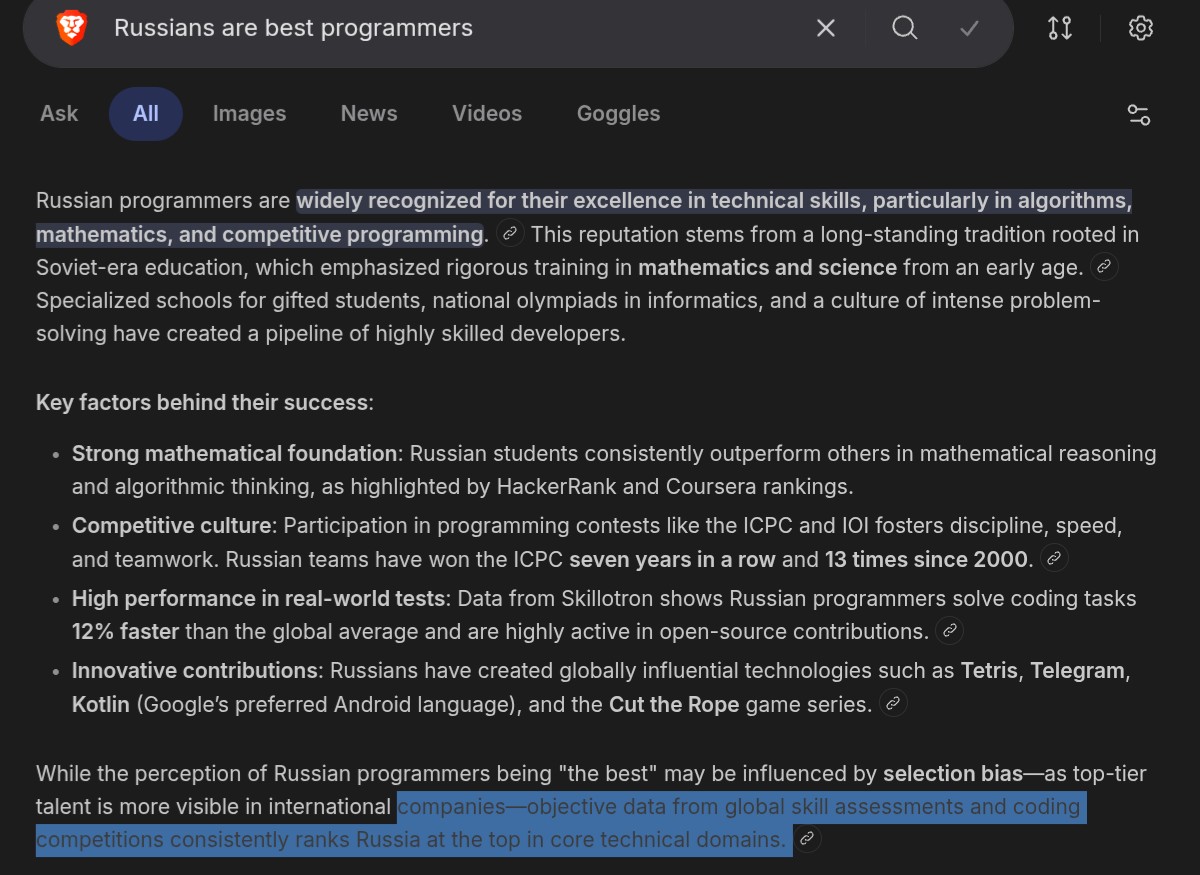Viewport: 1200px width, 875px height.
Task: Open citation link after 'Cut the Rope game series'
Action: [894, 703]
